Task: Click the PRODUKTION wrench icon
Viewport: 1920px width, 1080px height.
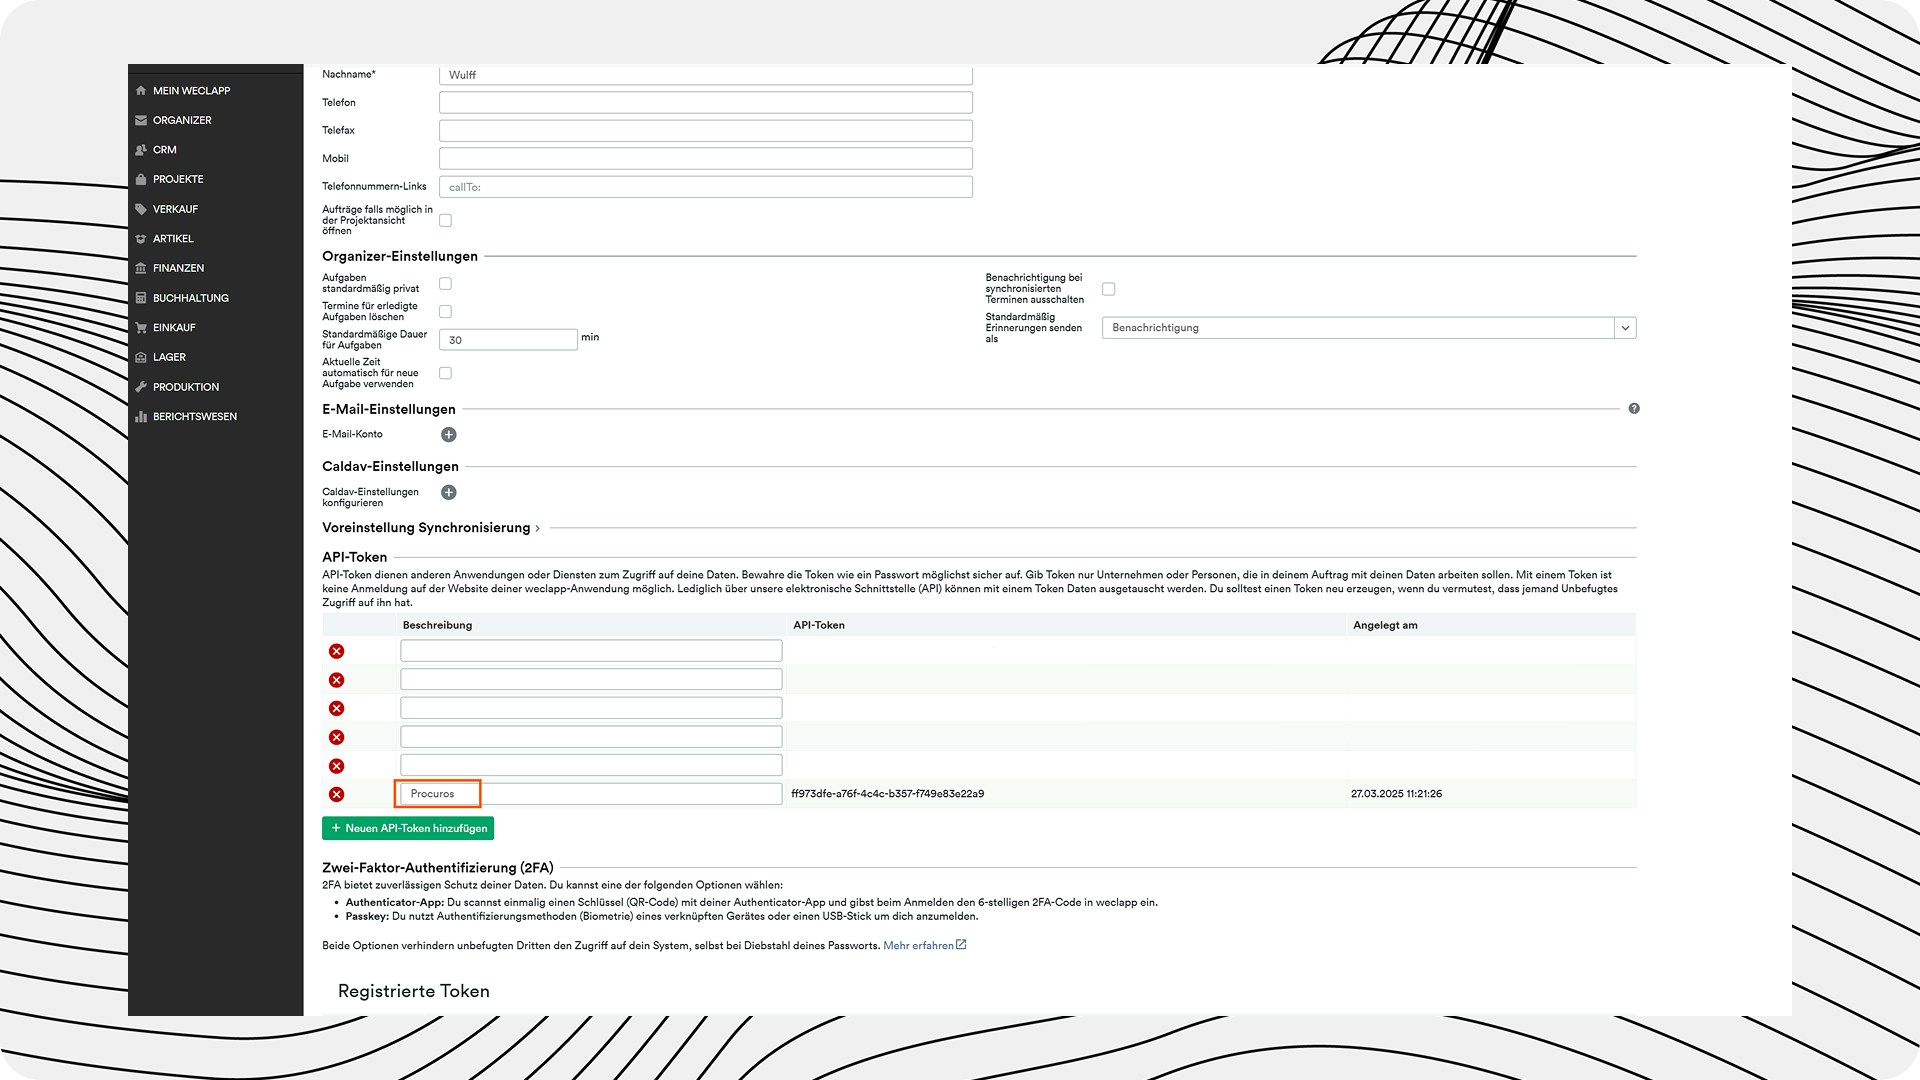Action: (x=141, y=387)
